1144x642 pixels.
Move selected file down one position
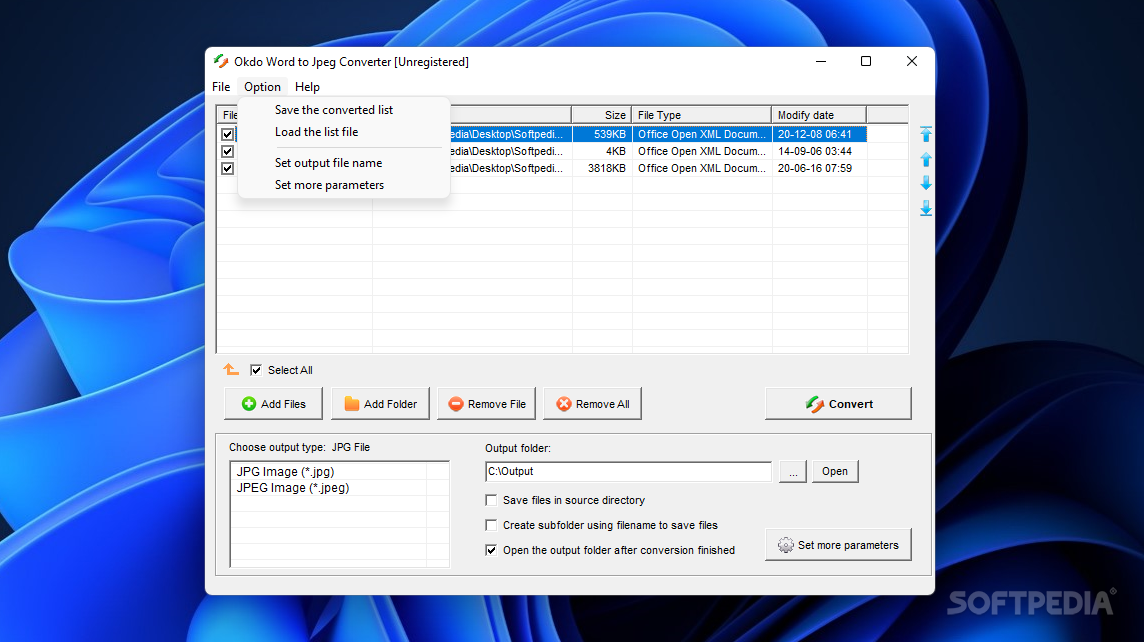click(x=926, y=183)
